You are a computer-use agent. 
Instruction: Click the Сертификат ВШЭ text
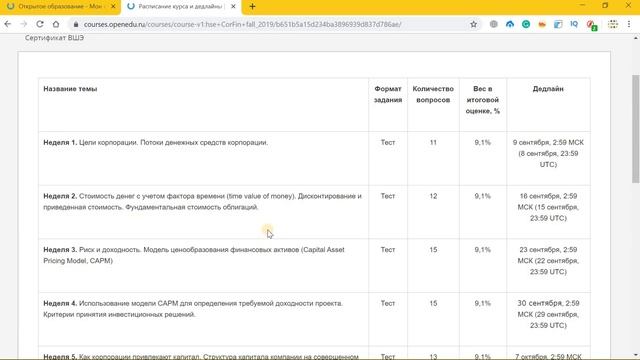point(54,38)
